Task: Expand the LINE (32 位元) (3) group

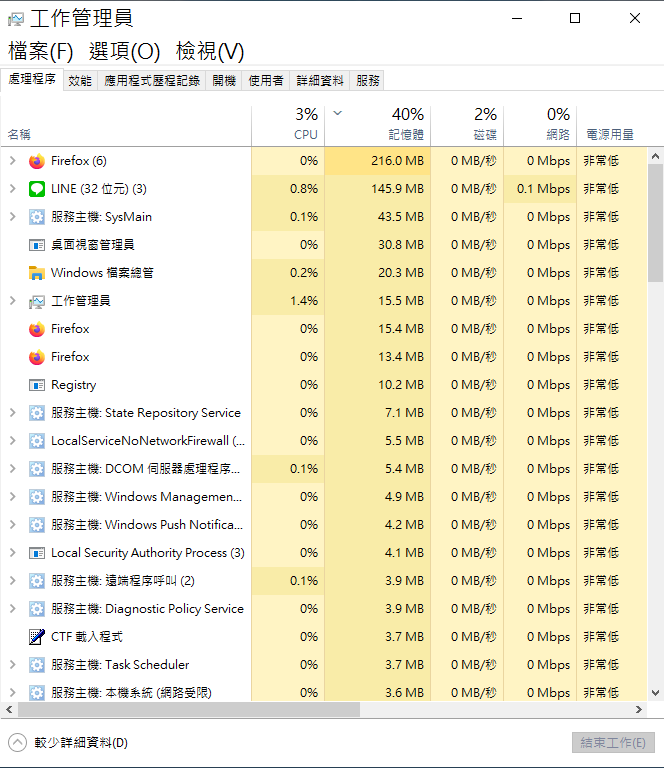Action: [13, 189]
